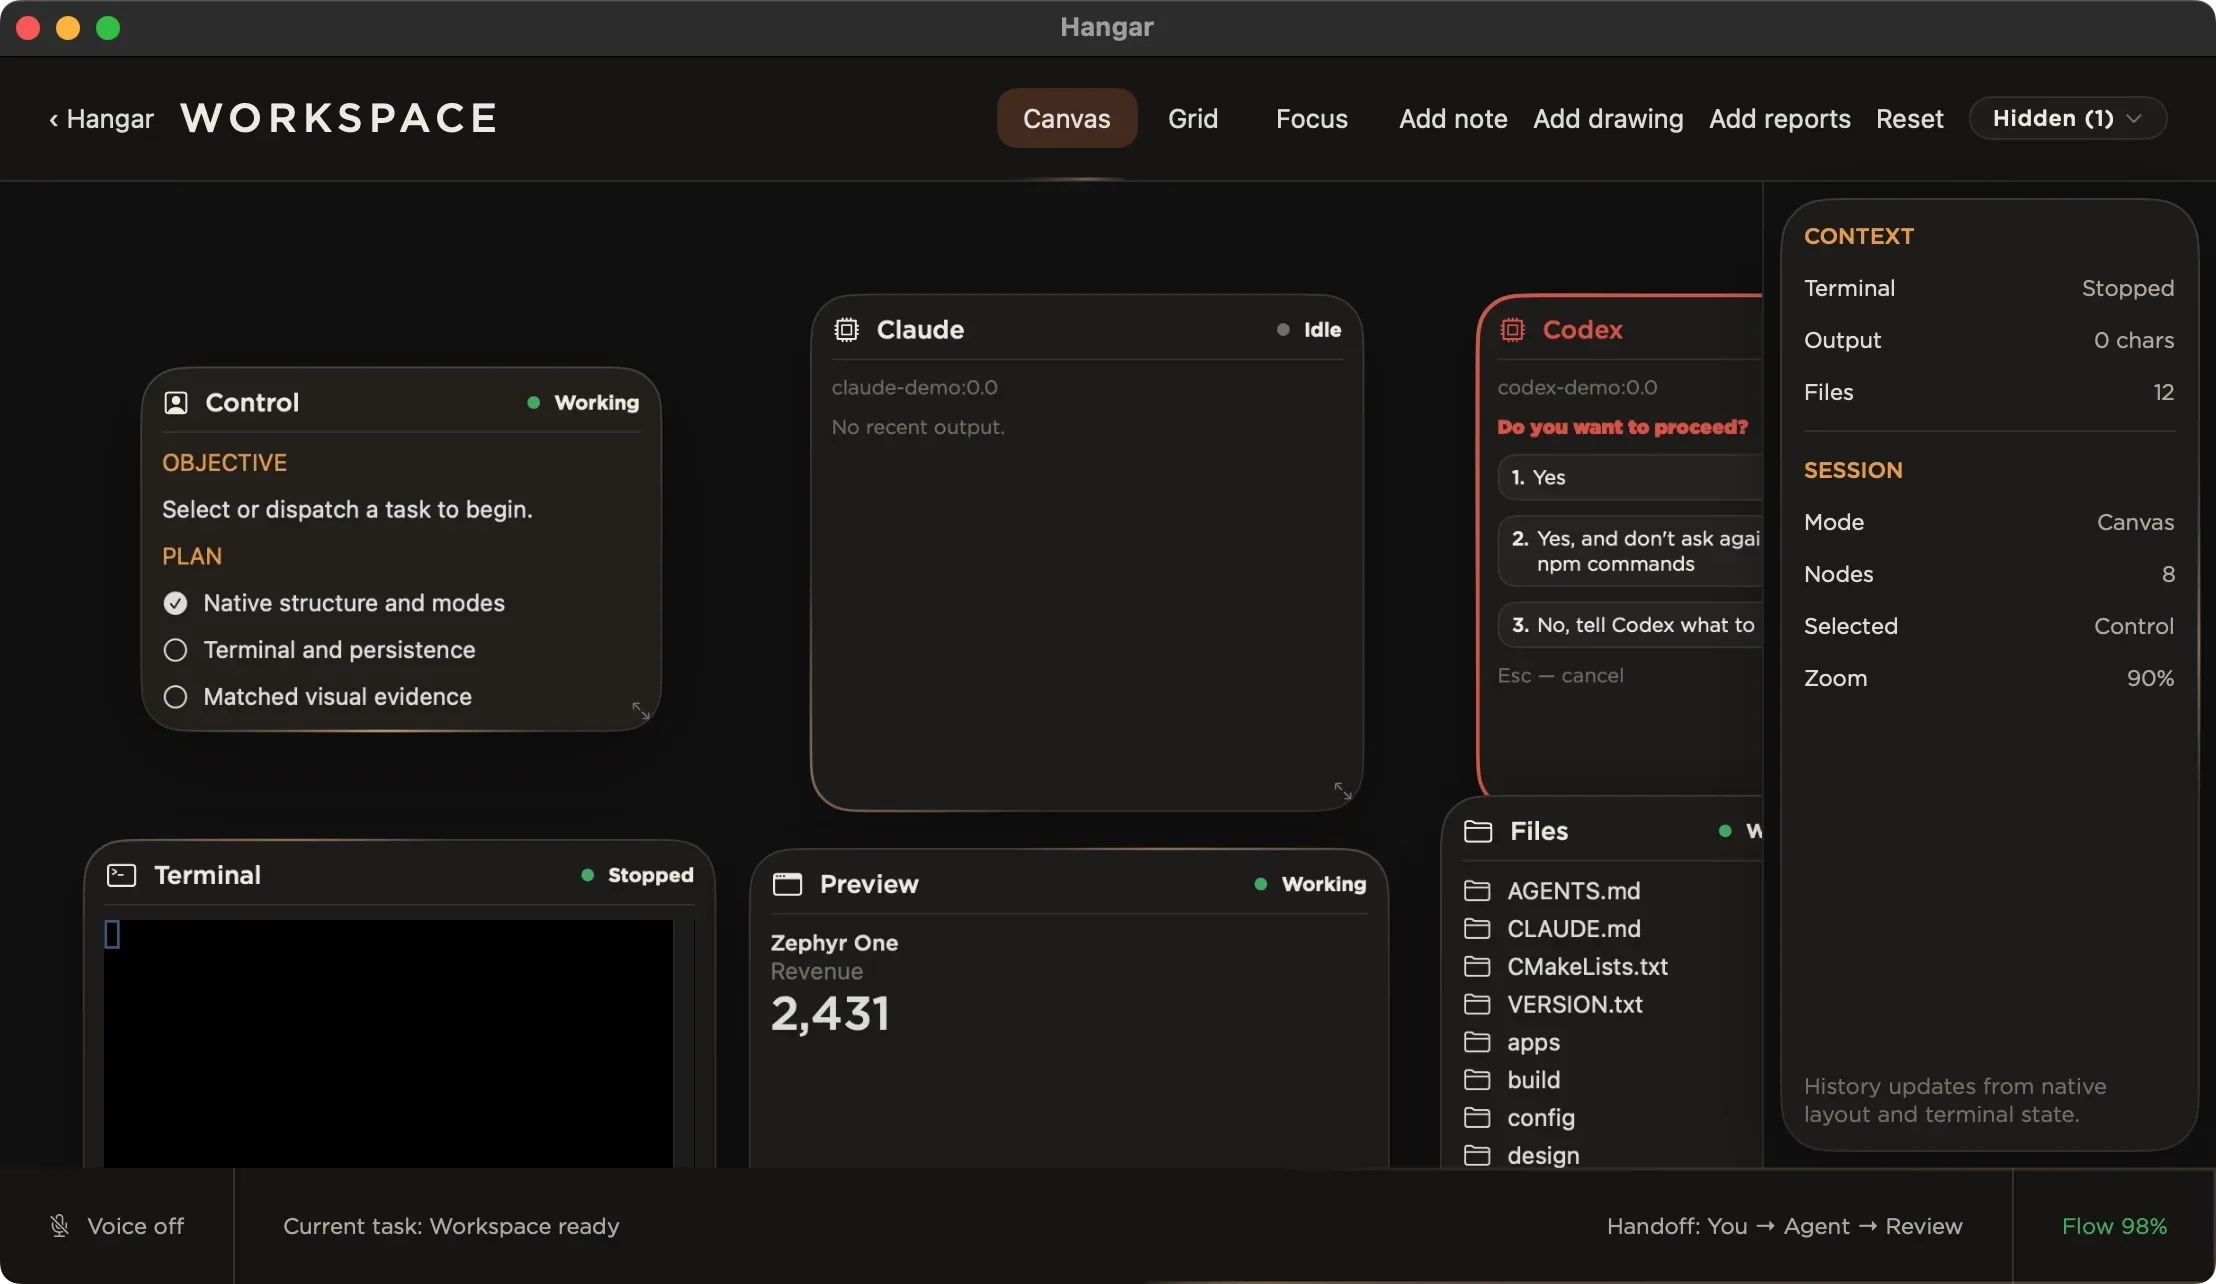Click the Preview panel window icon

[787, 884]
